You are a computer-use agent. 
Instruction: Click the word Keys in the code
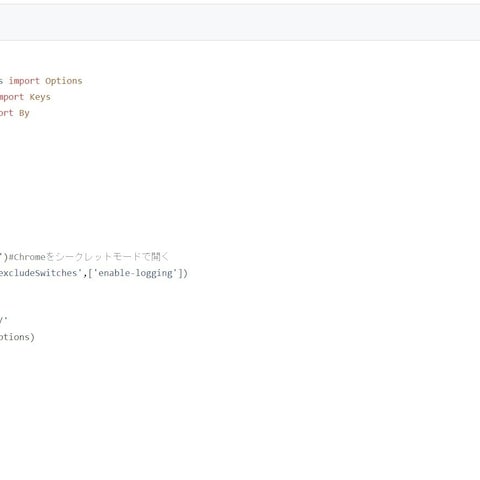[x=40, y=97]
